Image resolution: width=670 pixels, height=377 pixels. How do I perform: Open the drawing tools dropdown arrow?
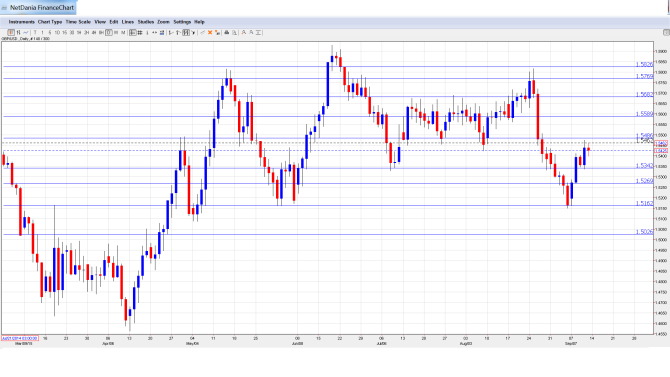point(193,32)
